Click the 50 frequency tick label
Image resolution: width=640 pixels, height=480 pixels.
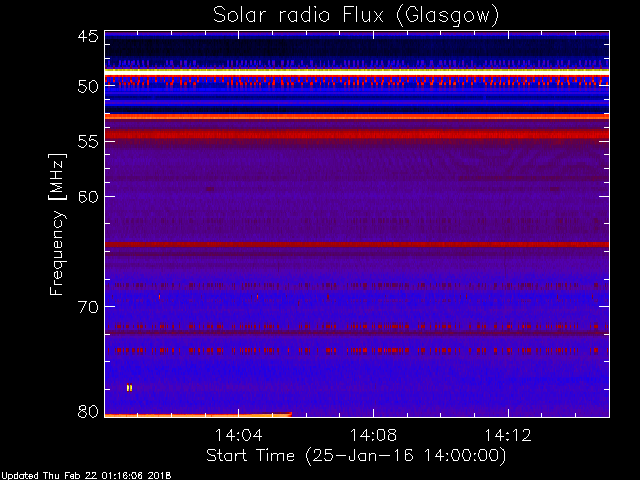pos(88,87)
